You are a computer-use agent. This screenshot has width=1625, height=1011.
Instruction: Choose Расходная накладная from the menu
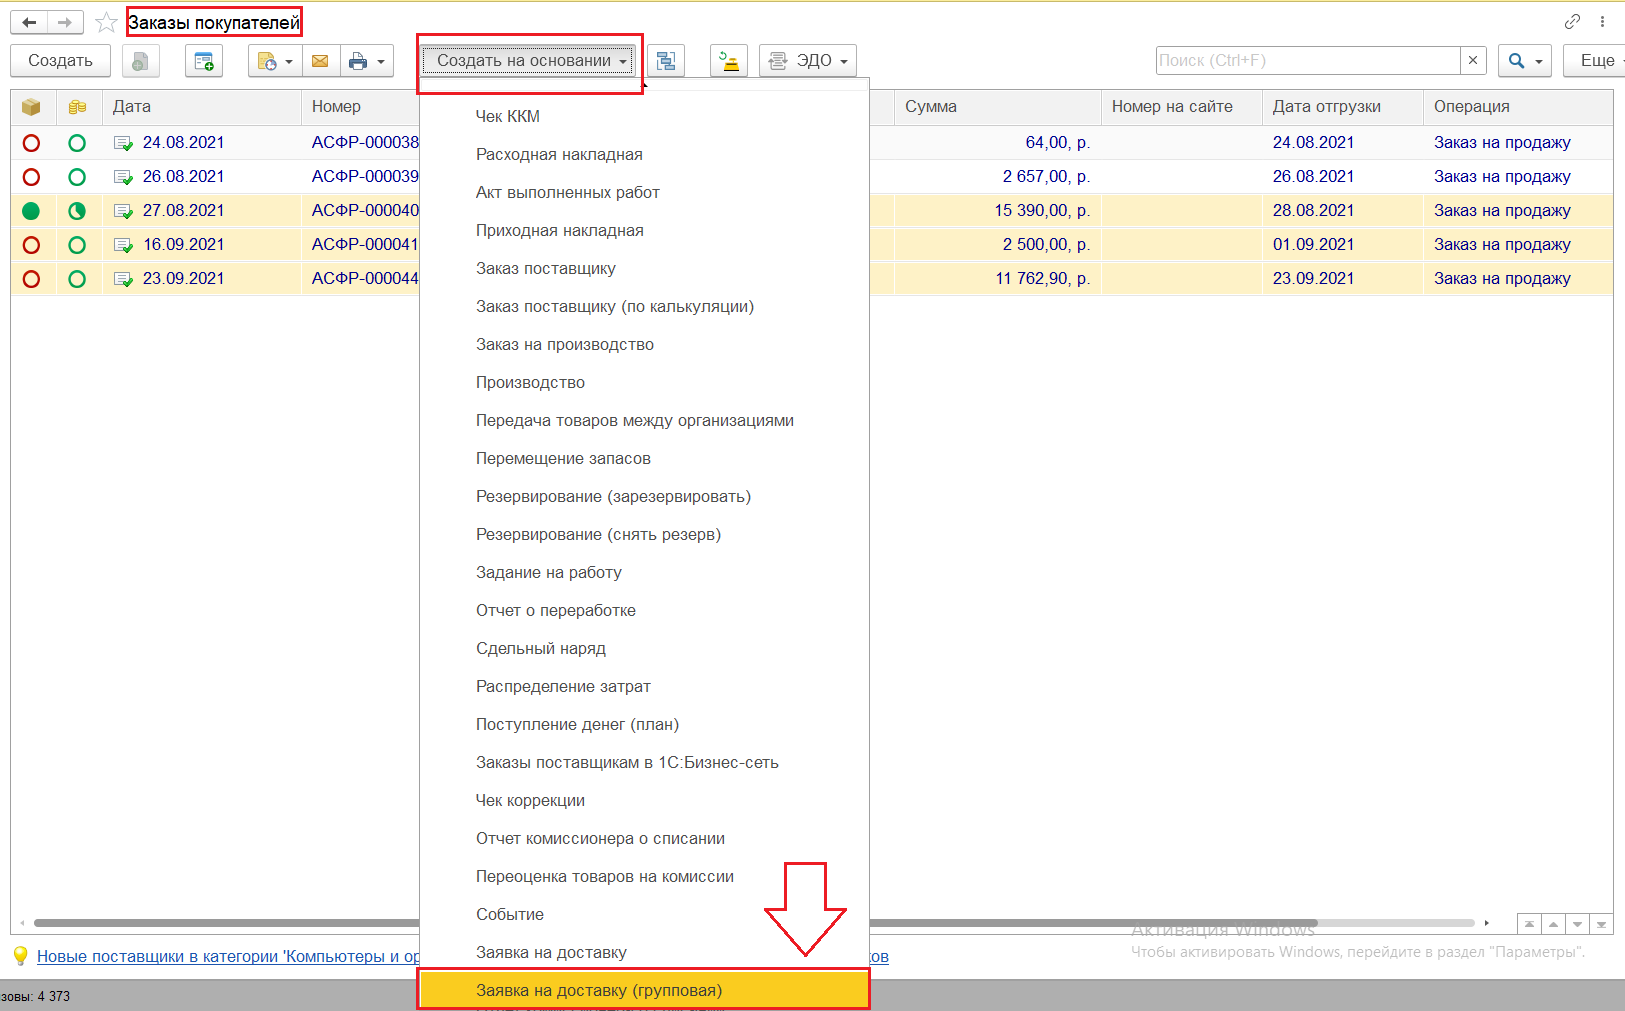[x=644, y=155]
